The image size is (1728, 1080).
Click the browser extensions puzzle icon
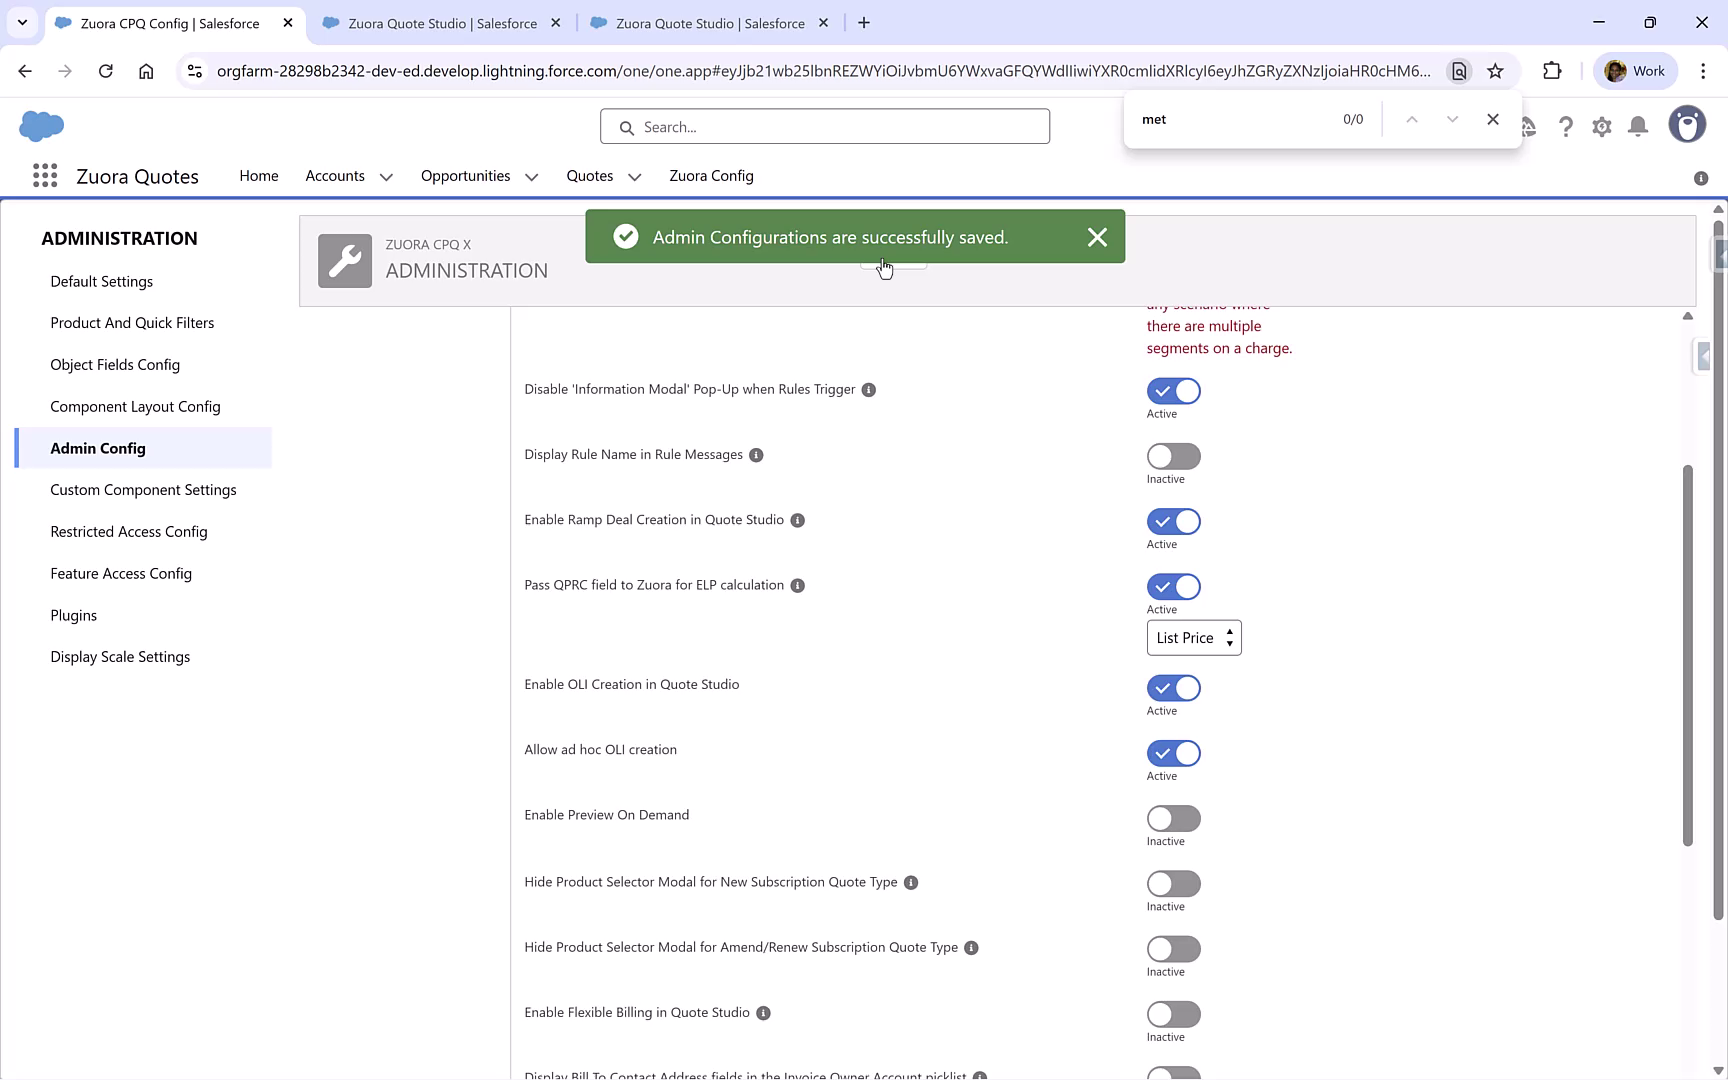[1553, 70]
